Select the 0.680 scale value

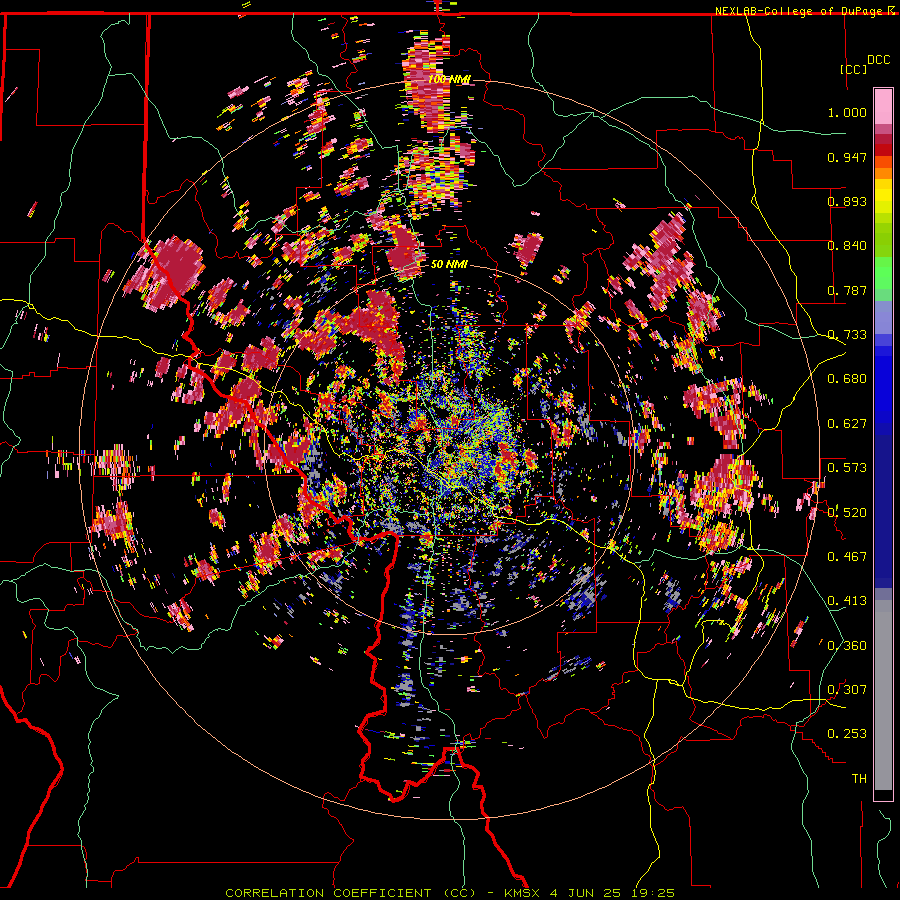pos(847,379)
